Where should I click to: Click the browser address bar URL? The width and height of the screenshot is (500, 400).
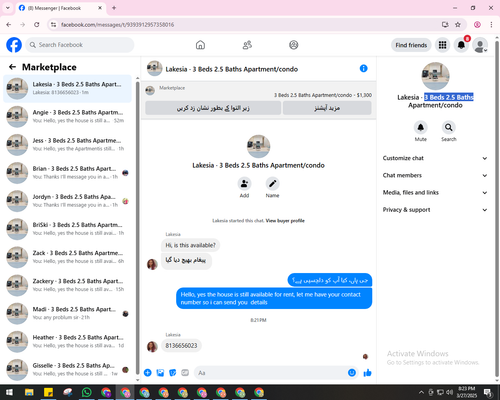(117, 25)
